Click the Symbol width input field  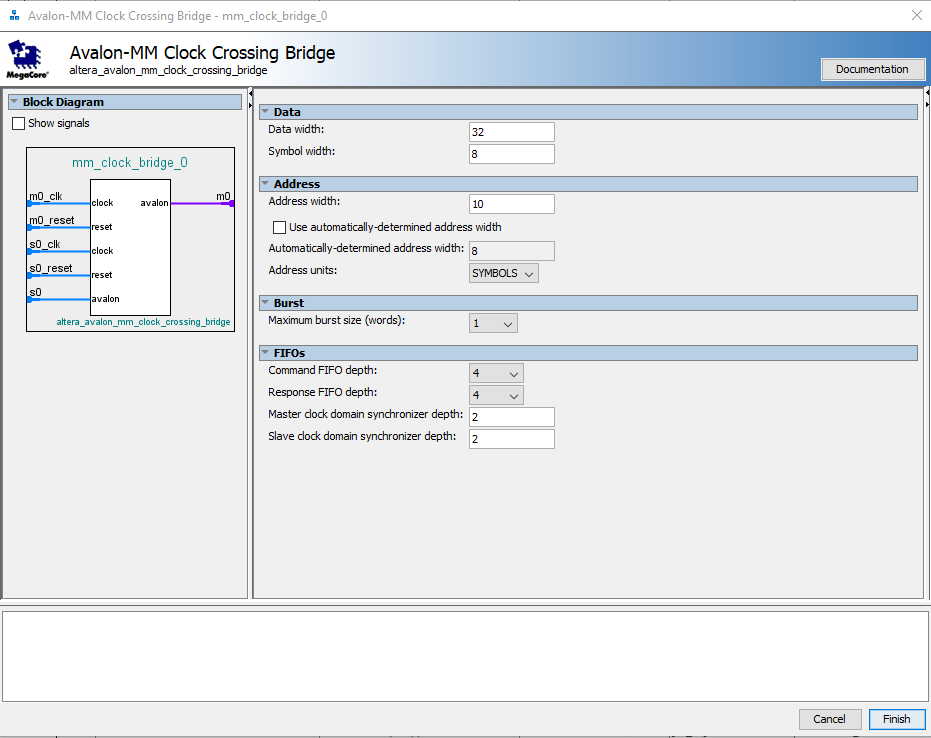tap(511, 154)
